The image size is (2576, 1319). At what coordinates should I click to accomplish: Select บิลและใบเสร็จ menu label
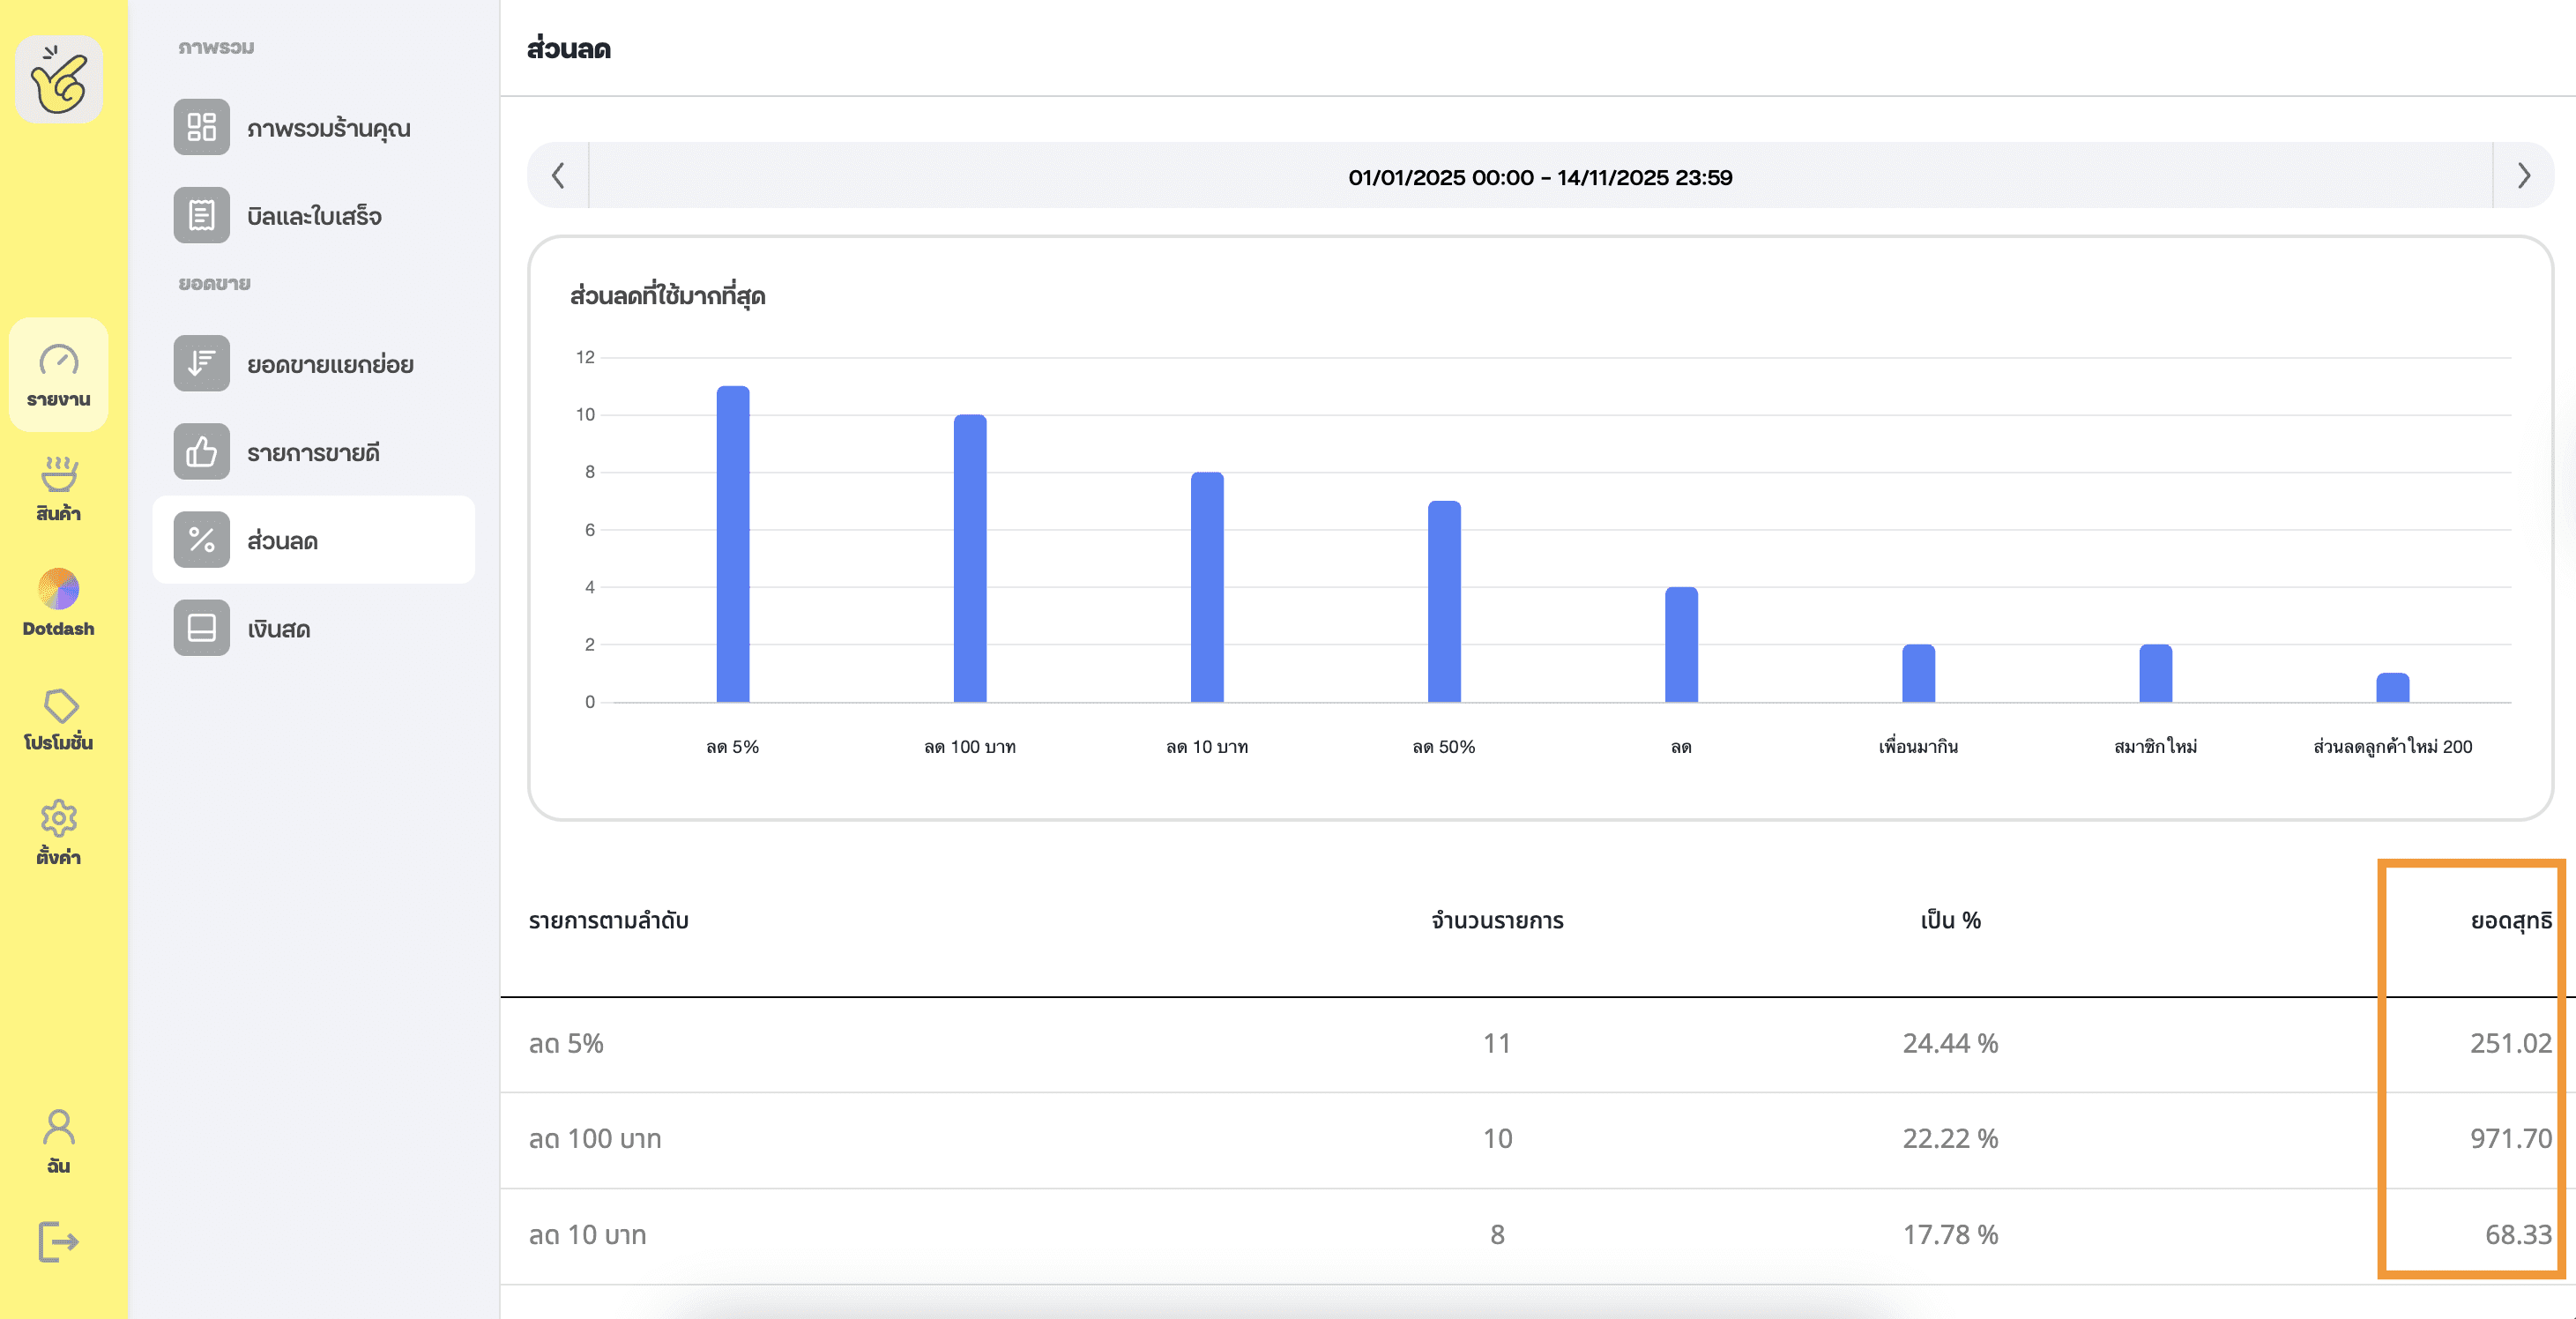tap(314, 216)
